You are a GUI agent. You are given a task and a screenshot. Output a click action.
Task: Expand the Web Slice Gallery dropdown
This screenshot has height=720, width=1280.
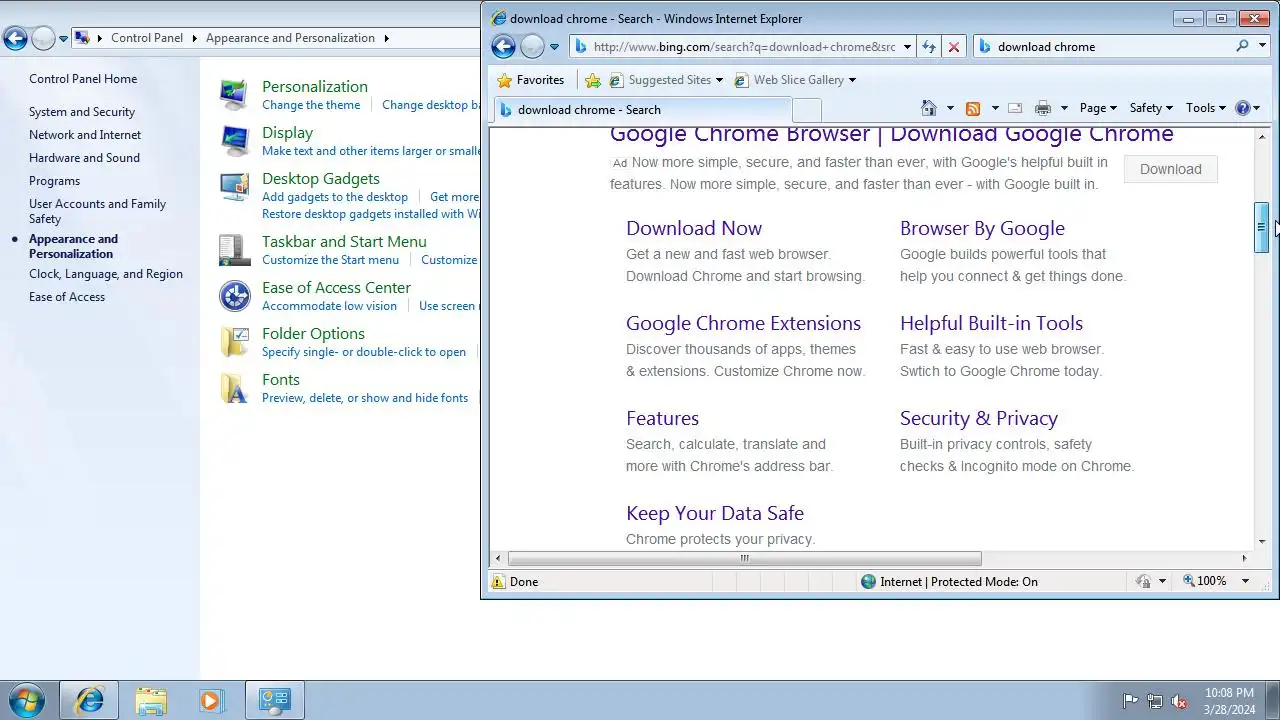pyautogui.click(x=852, y=80)
